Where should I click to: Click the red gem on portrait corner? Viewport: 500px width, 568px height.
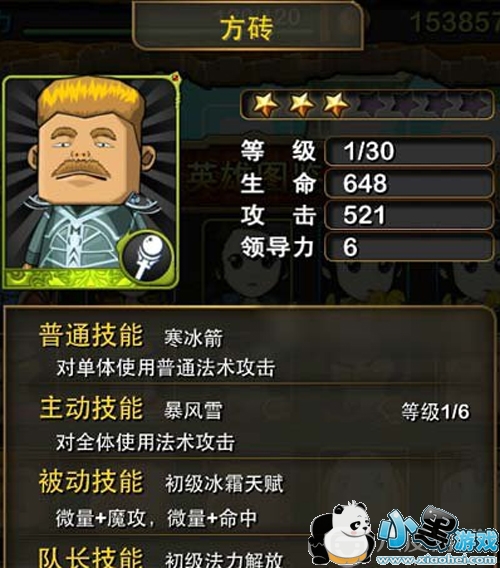[x=176, y=77]
